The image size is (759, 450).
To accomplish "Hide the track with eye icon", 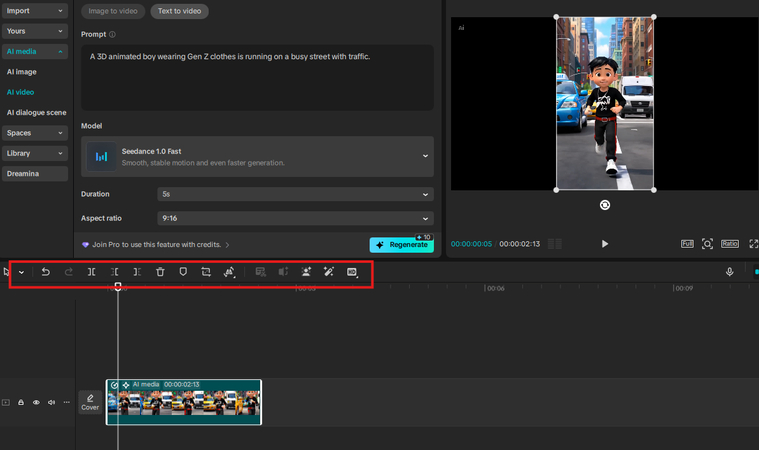I will pyautogui.click(x=36, y=402).
